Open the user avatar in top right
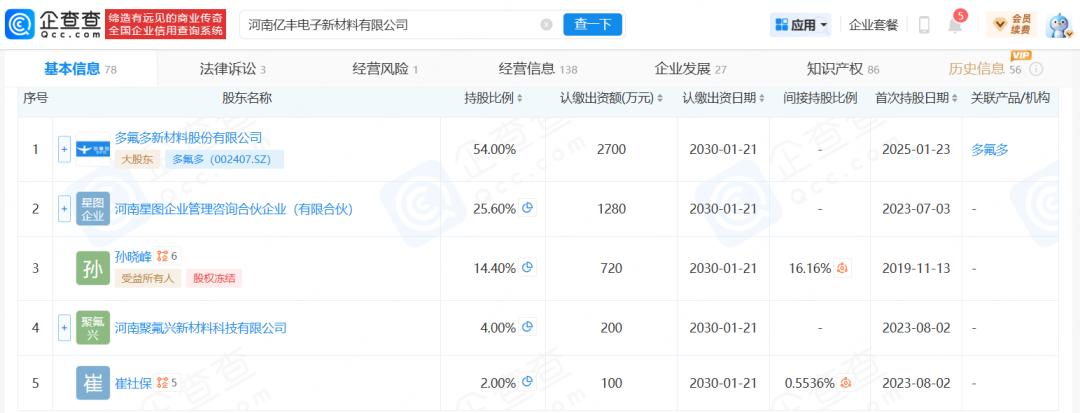This screenshot has width=1080, height=413. click(x=1059, y=25)
